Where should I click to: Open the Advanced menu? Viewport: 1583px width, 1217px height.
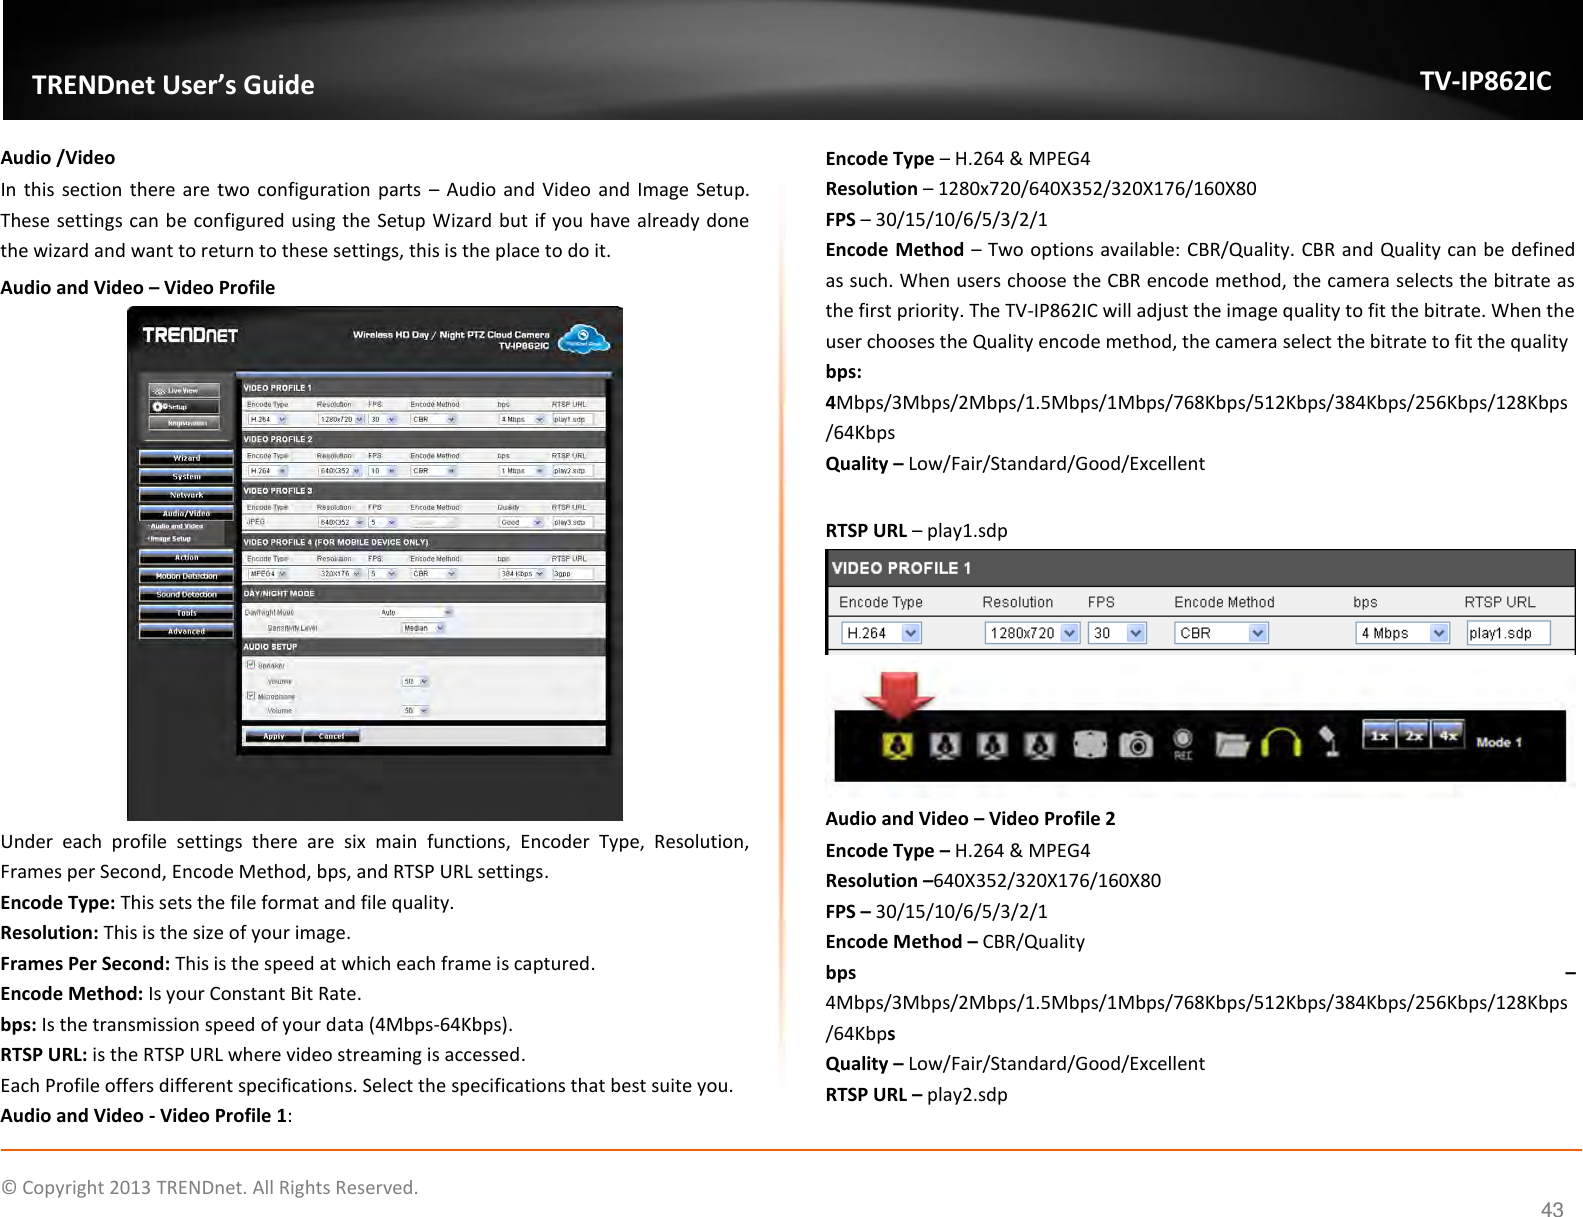pyautogui.click(x=186, y=631)
